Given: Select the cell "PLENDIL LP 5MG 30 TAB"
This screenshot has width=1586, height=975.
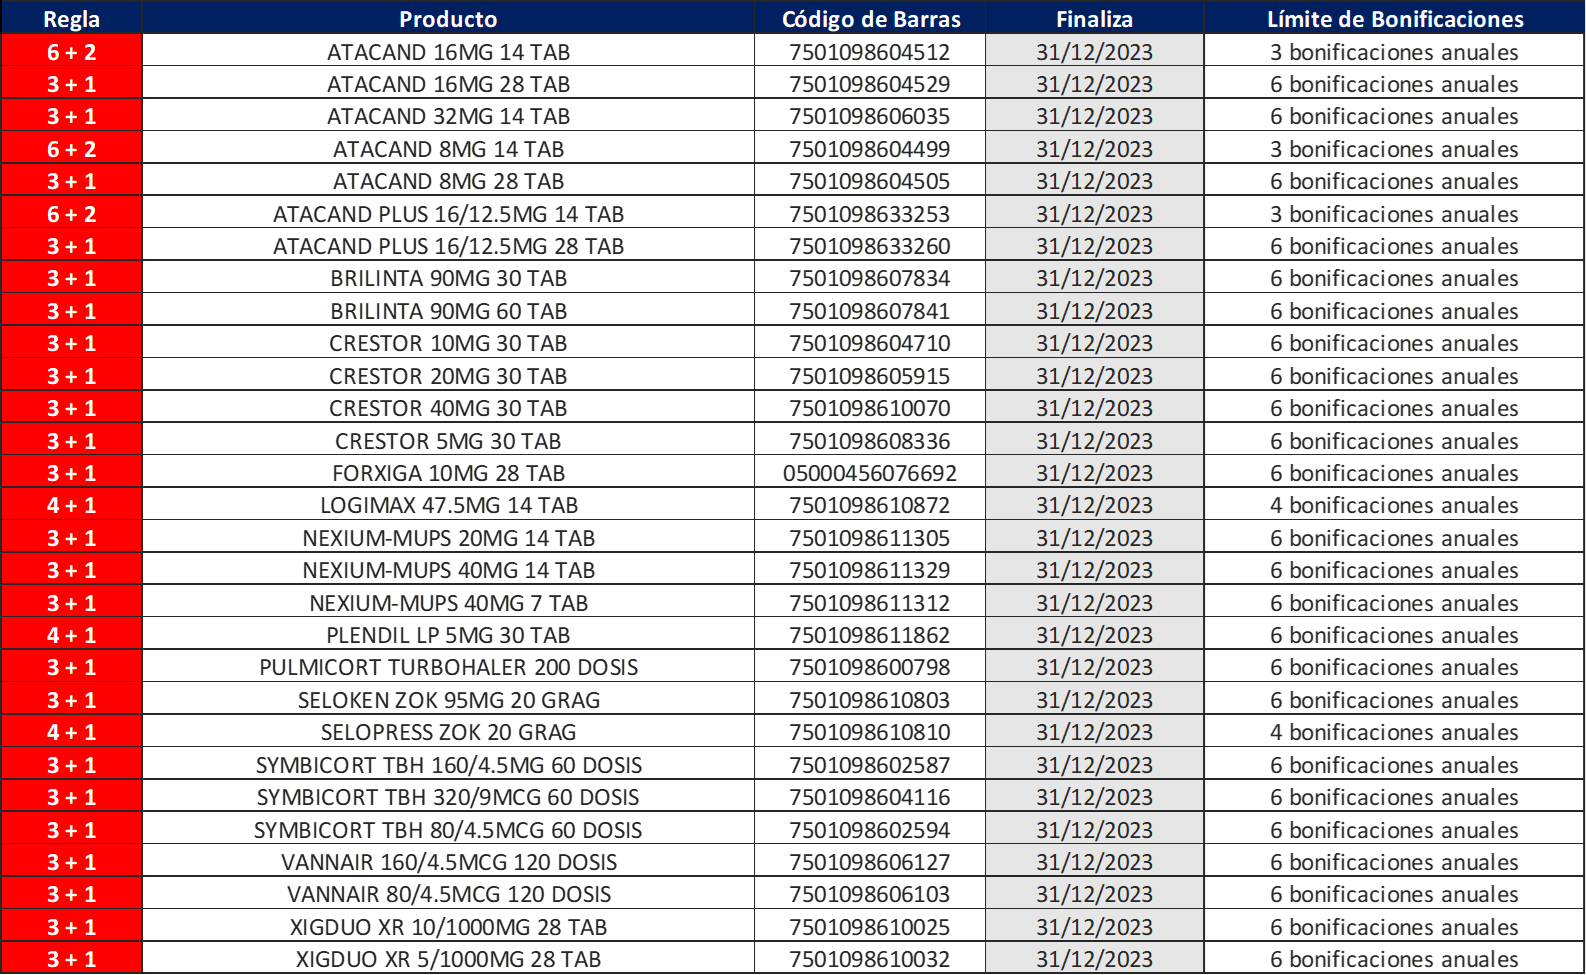Looking at the screenshot, I should pos(448,635).
